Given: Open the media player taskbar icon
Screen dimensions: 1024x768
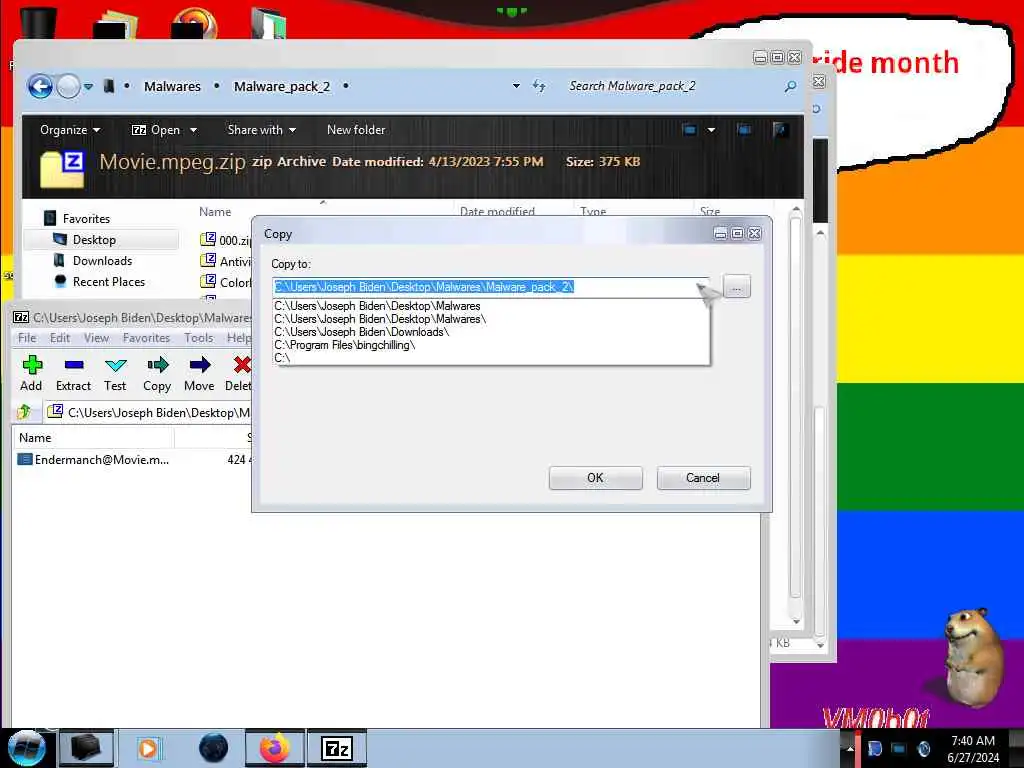Looking at the screenshot, I should pos(148,748).
